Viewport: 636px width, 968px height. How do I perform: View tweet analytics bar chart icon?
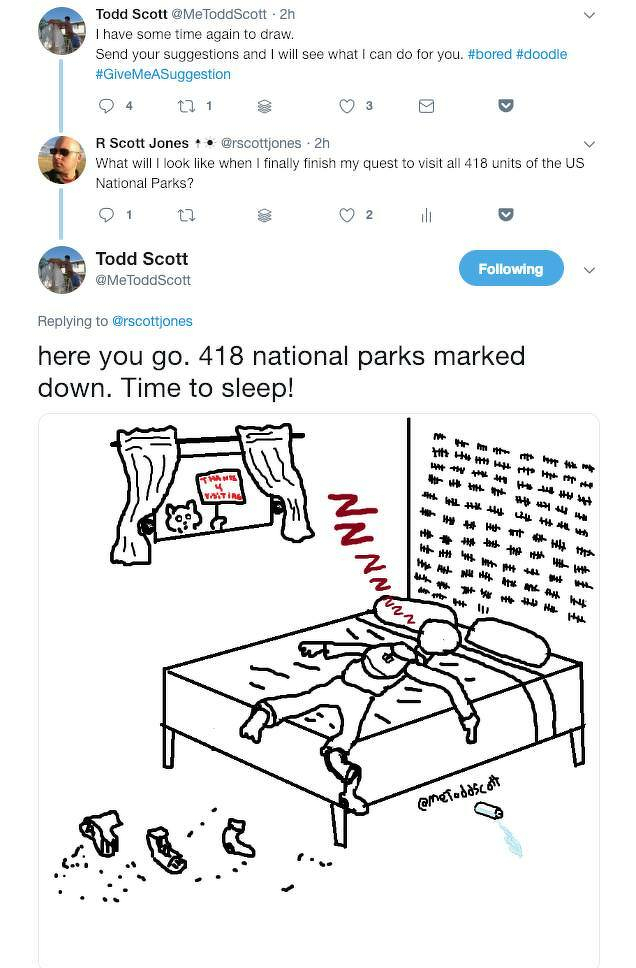[426, 215]
